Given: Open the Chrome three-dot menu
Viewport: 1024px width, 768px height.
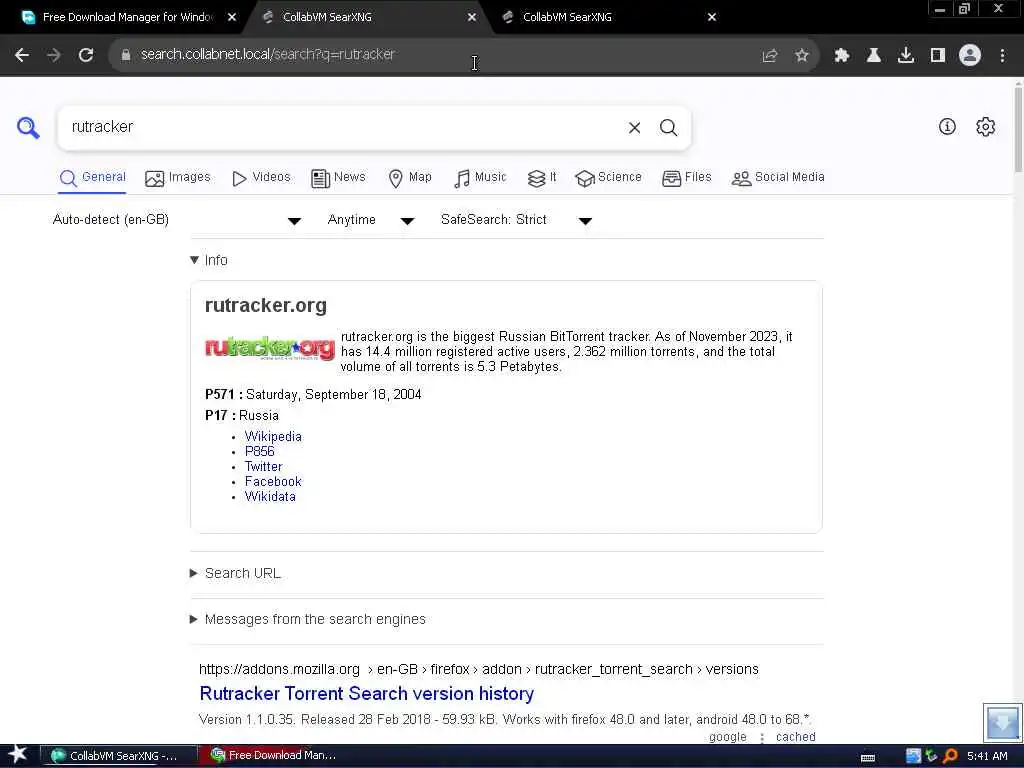Looking at the screenshot, I should [x=1002, y=56].
